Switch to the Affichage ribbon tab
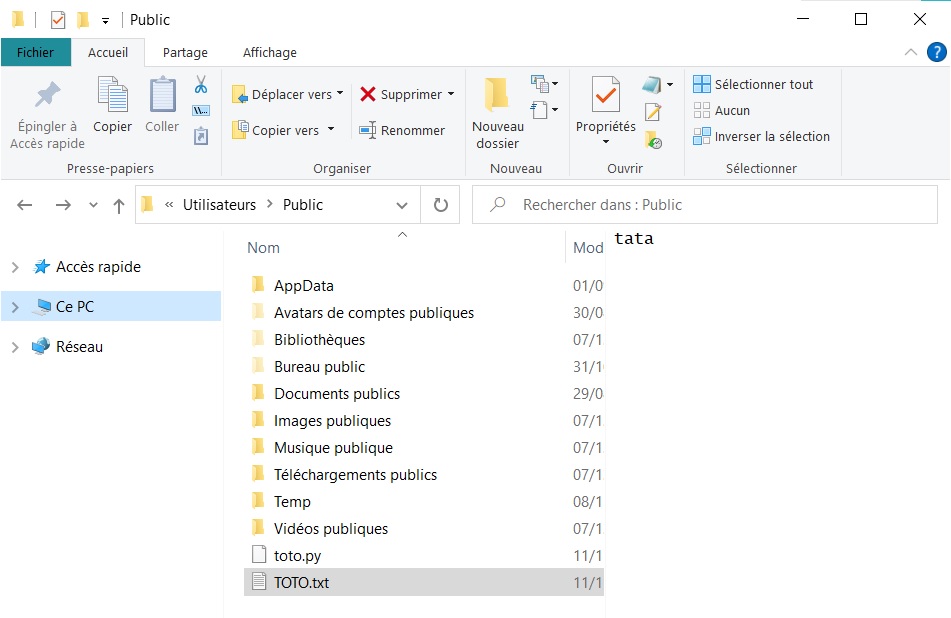 tap(268, 52)
